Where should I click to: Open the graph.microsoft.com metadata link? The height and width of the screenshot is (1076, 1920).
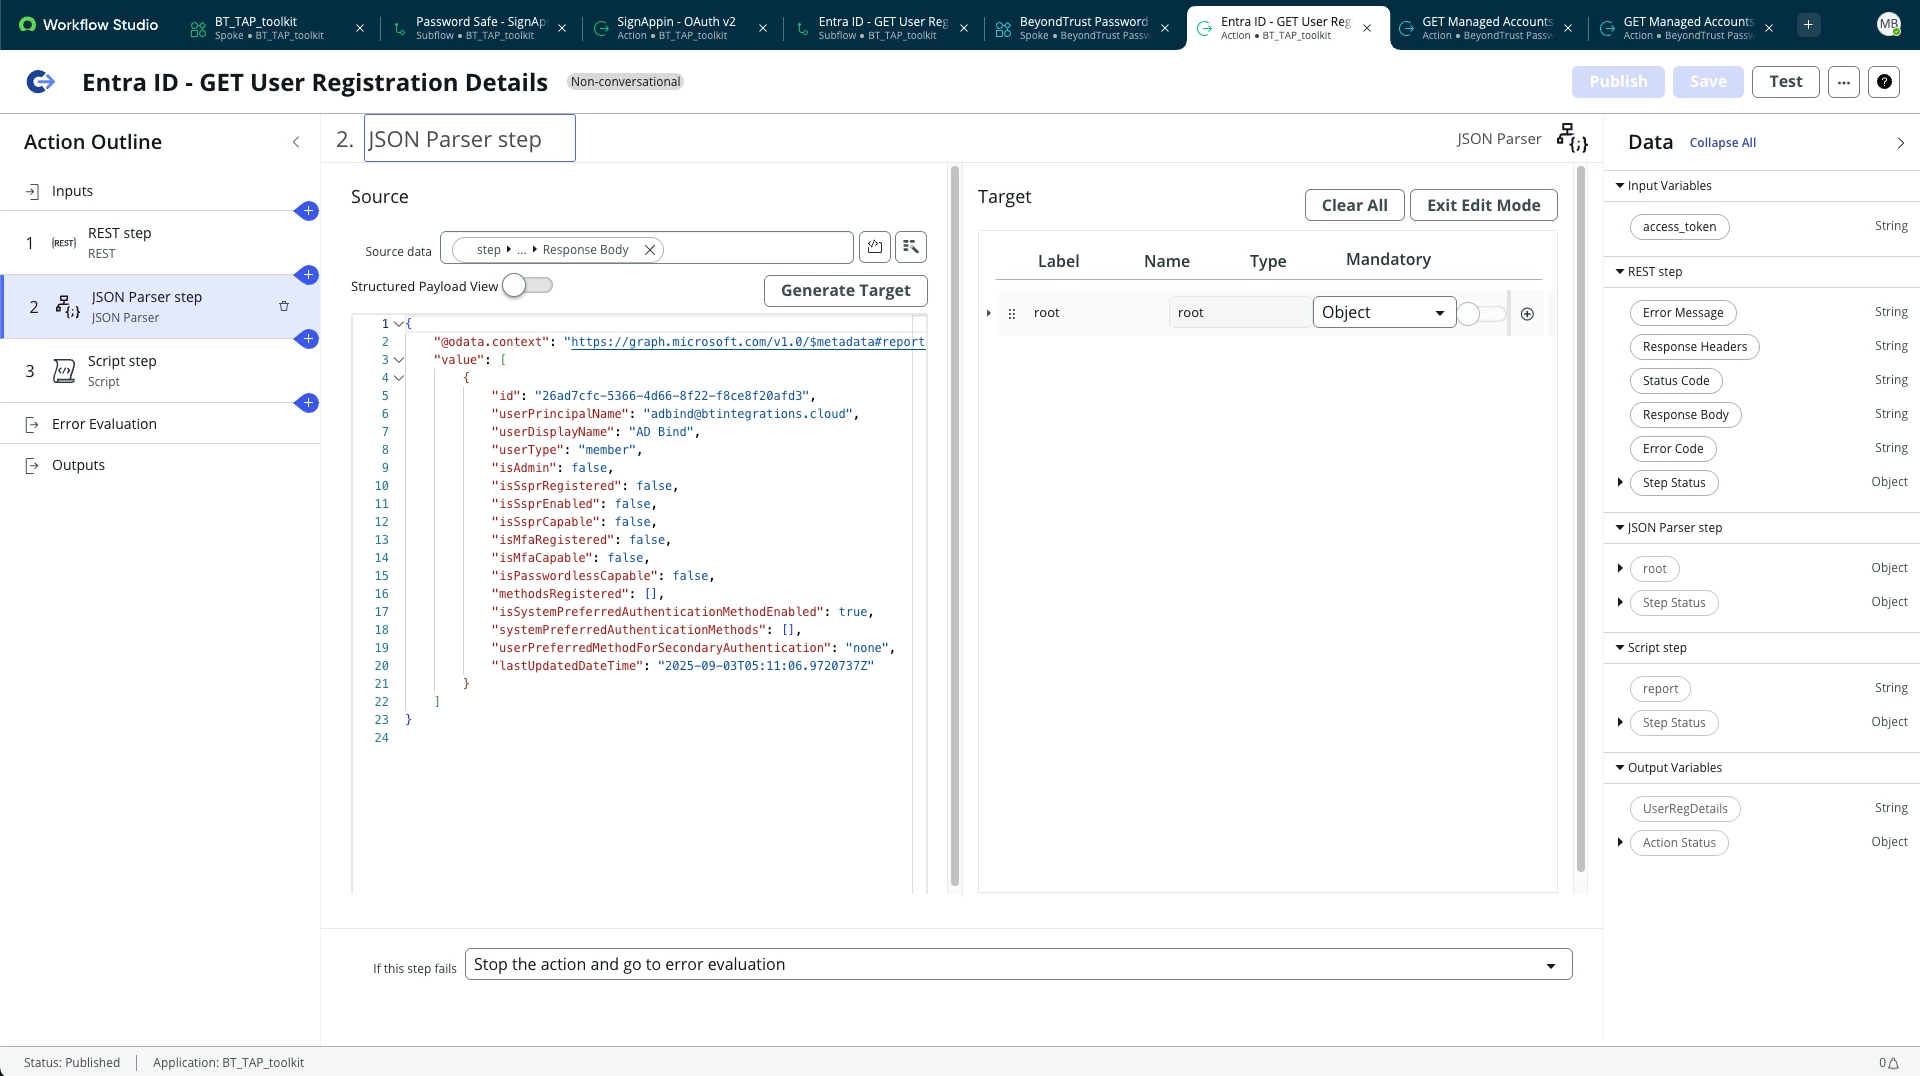pyautogui.click(x=747, y=342)
